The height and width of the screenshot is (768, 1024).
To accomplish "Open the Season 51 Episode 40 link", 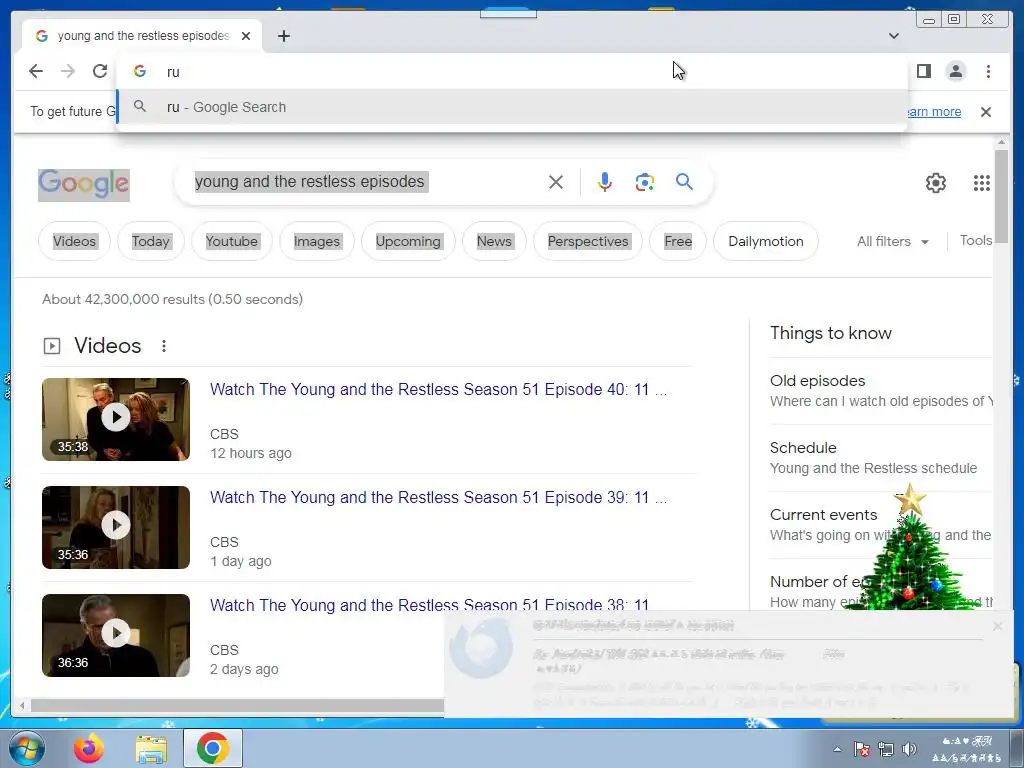I will [x=438, y=389].
